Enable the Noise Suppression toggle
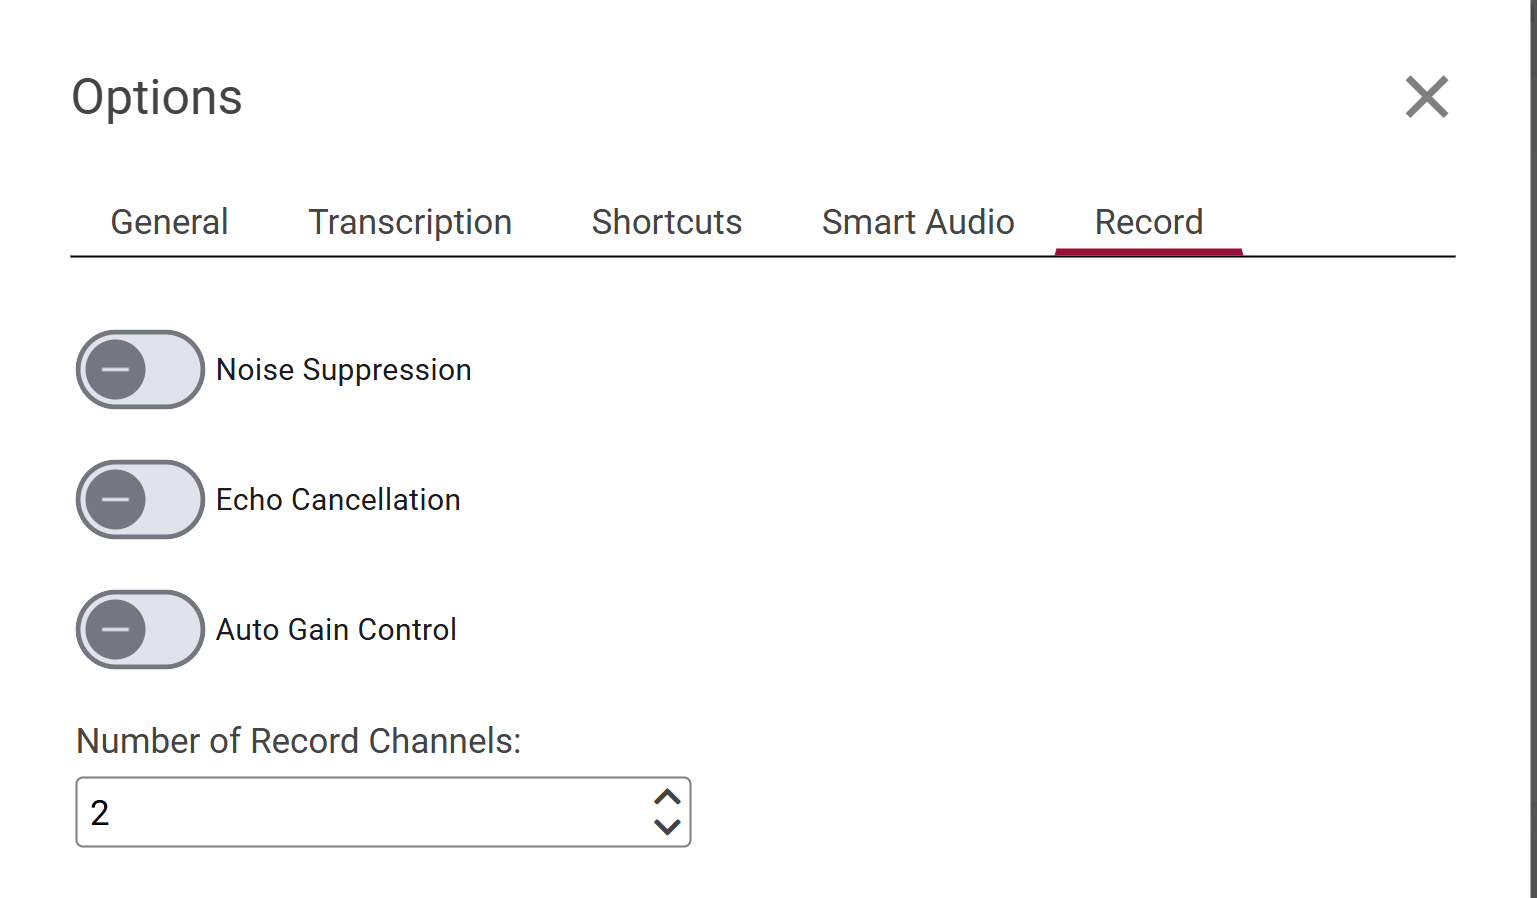The height and width of the screenshot is (898, 1537). click(x=141, y=370)
